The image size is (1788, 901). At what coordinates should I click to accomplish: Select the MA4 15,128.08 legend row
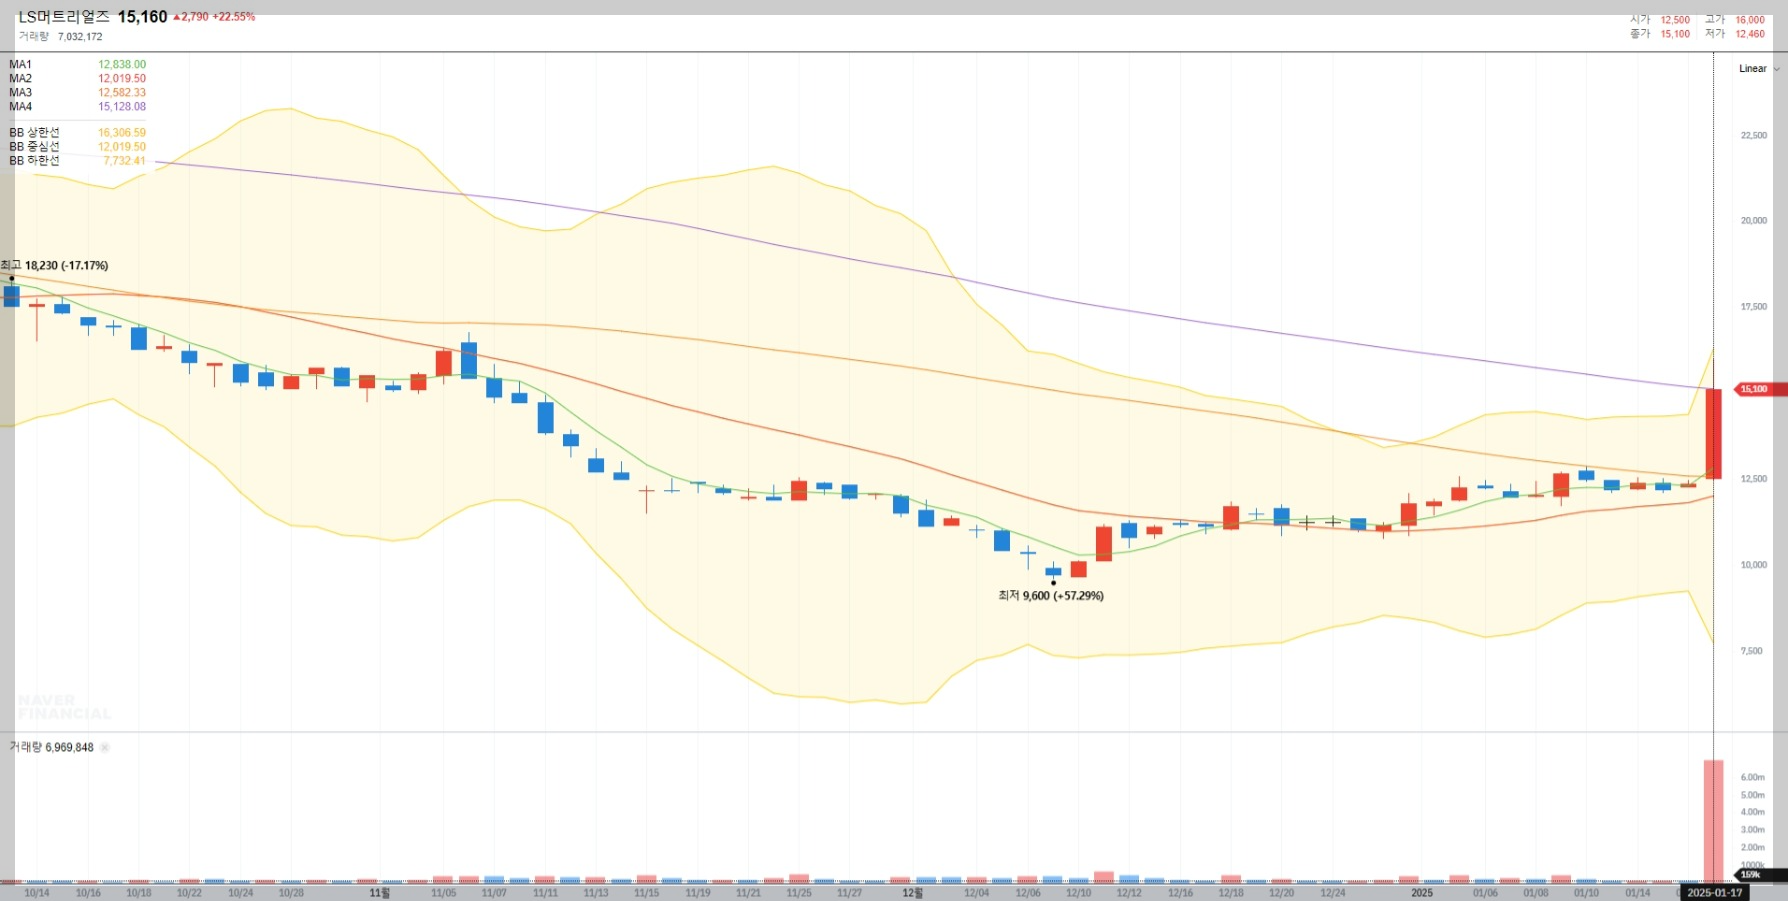point(77,107)
